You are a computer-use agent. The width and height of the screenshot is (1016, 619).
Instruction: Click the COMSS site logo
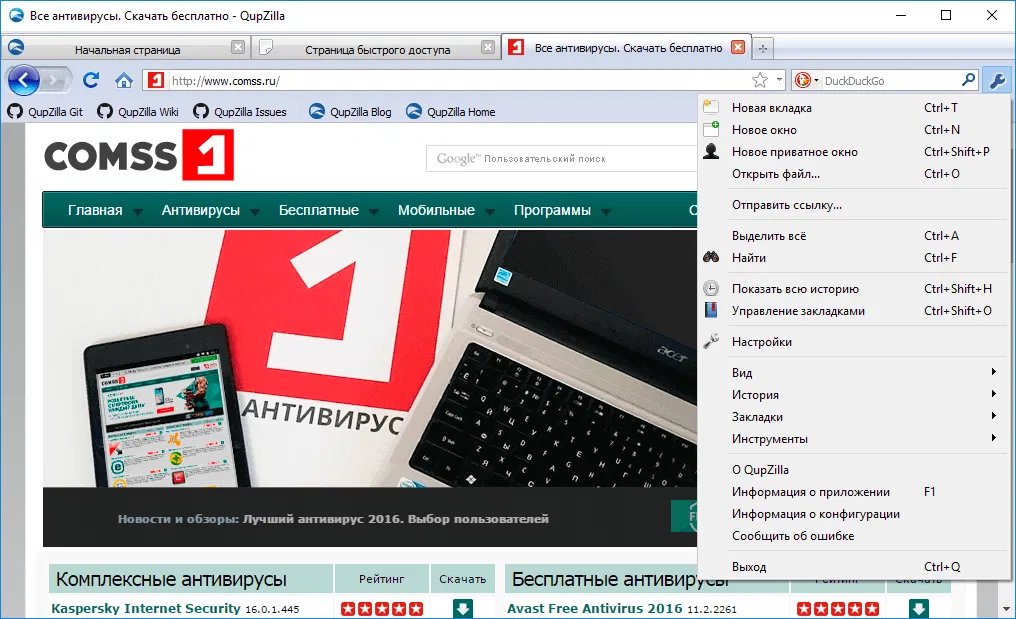[139, 155]
